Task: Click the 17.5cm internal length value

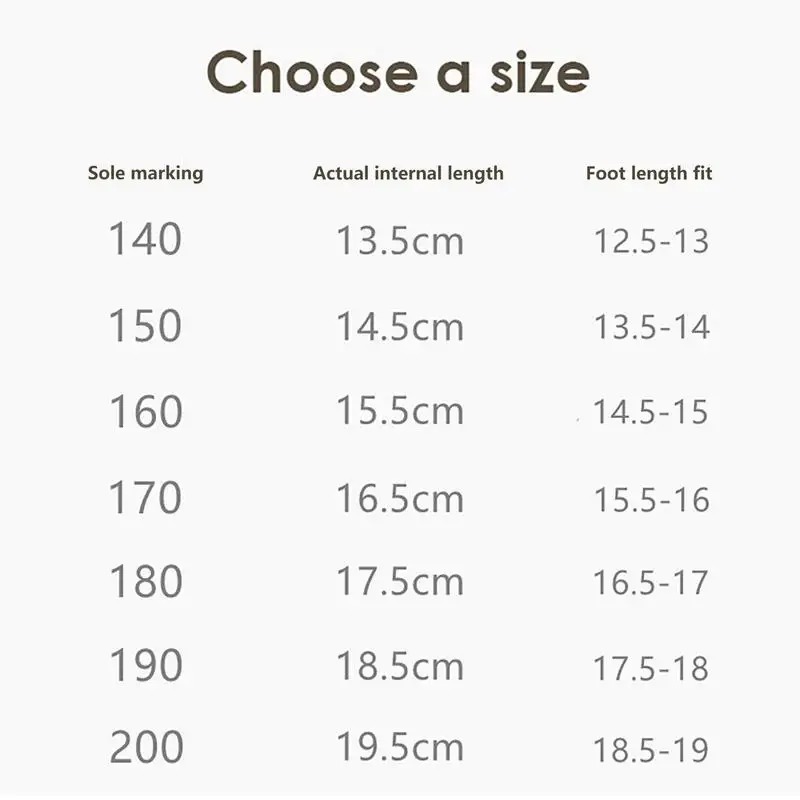Action: point(399,582)
